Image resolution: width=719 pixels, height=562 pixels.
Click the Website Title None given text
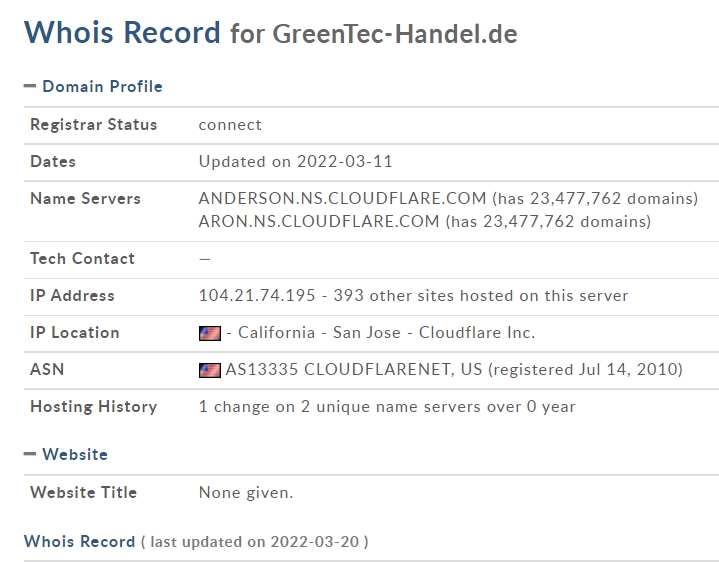246,492
